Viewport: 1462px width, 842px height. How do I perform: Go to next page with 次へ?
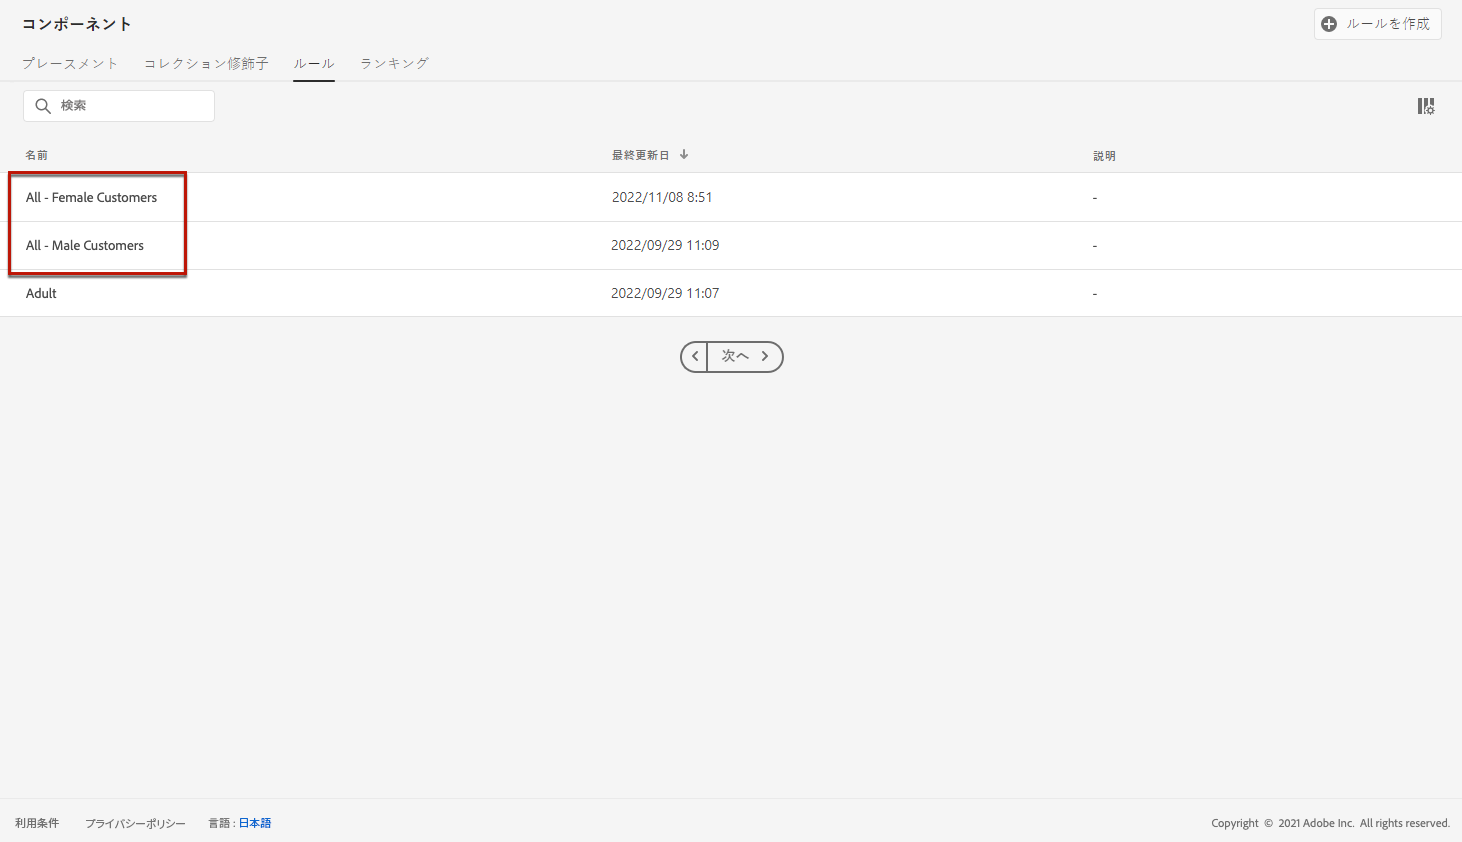pyautogui.click(x=745, y=356)
